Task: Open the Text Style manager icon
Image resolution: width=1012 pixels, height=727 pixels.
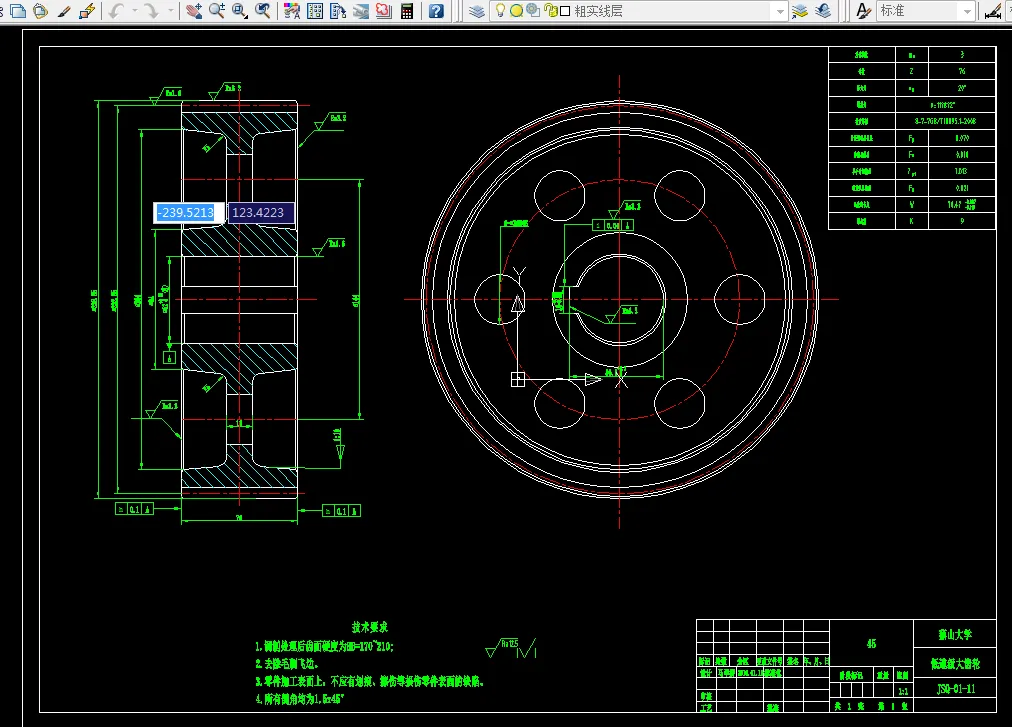Action: pyautogui.click(x=863, y=11)
